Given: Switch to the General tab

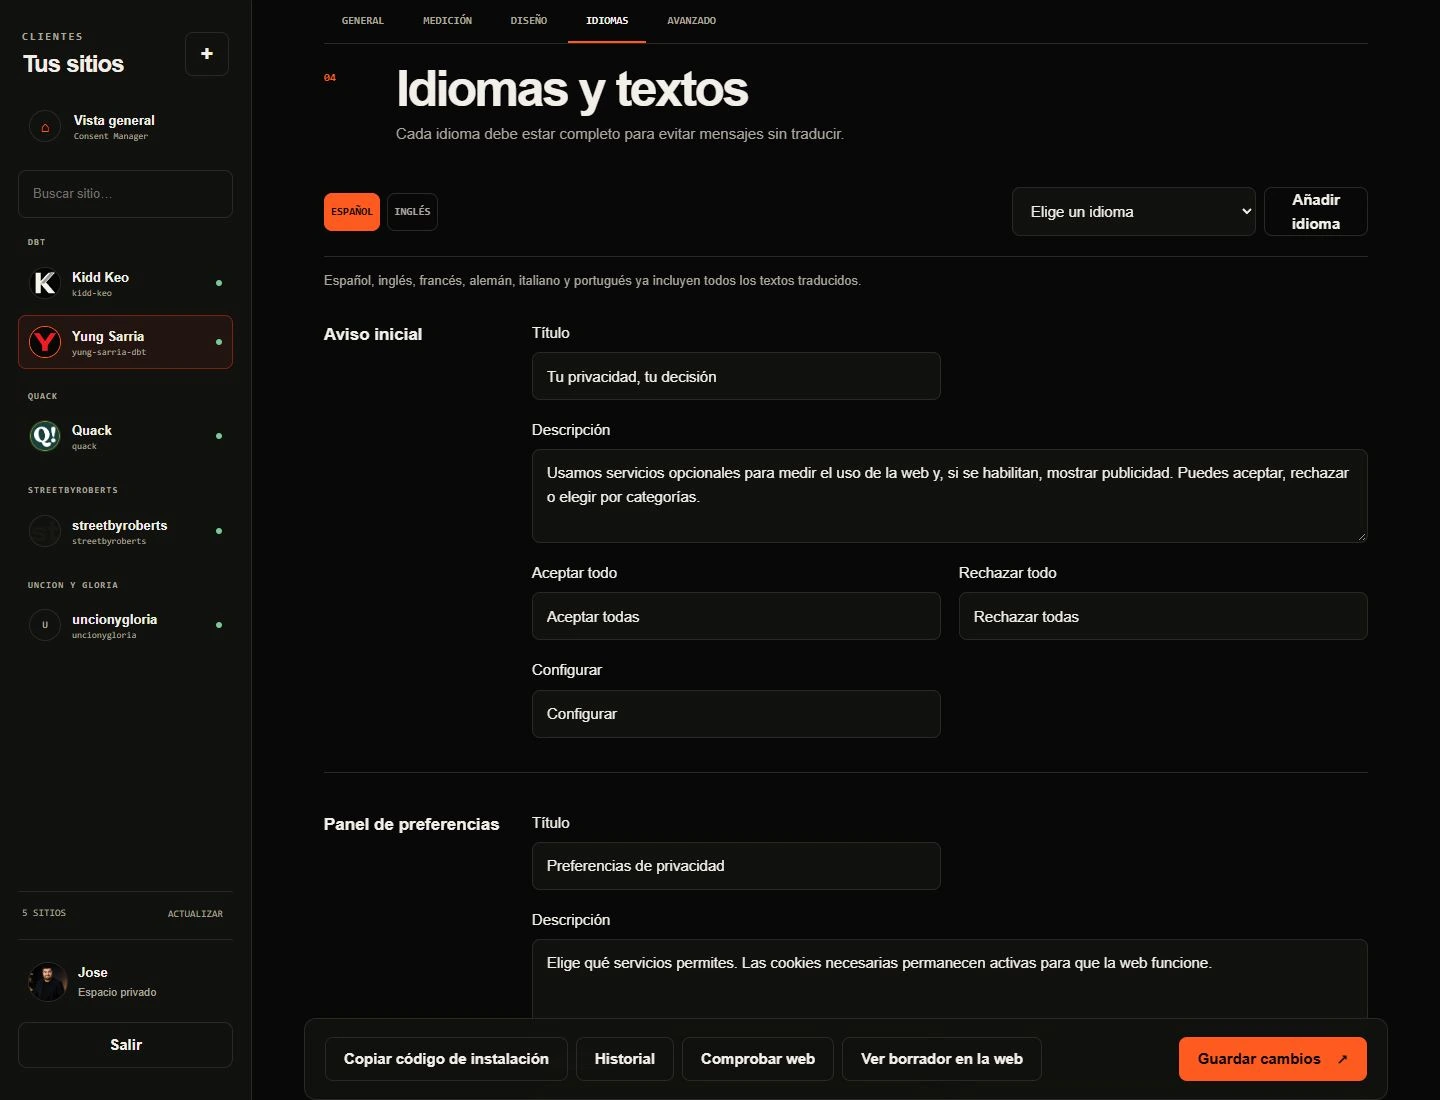Looking at the screenshot, I should 363,21.
